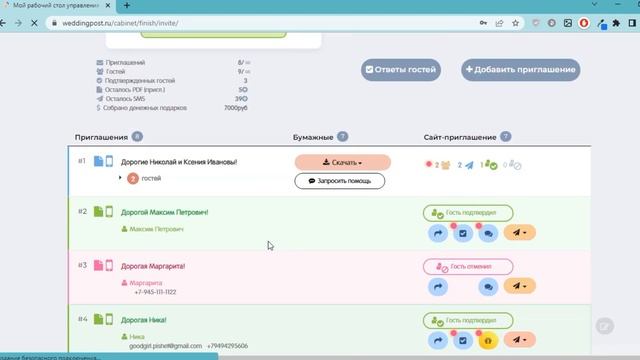Click title Дорогие Николай и Ксения Ивановы!
The image size is (640, 360).
(179, 162)
